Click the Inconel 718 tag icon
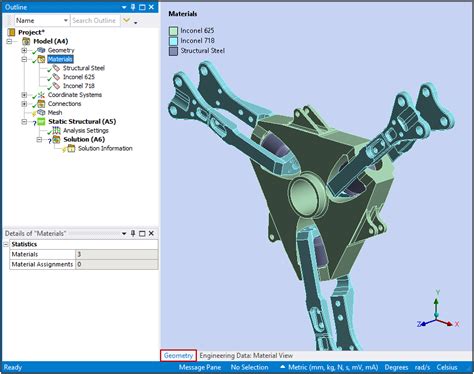This screenshot has width=474, height=374. coord(57,86)
